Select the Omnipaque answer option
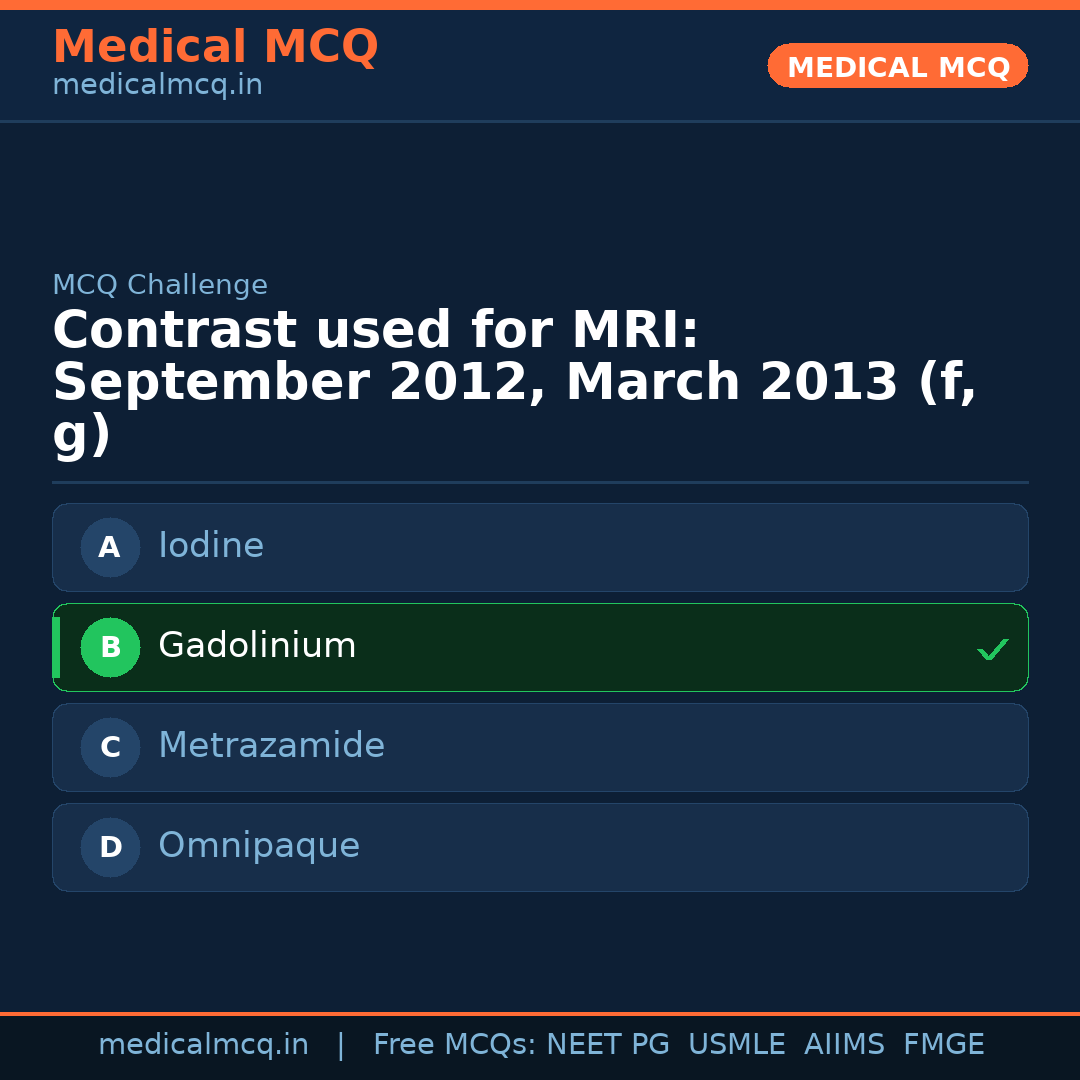 [x=540, y=847]
